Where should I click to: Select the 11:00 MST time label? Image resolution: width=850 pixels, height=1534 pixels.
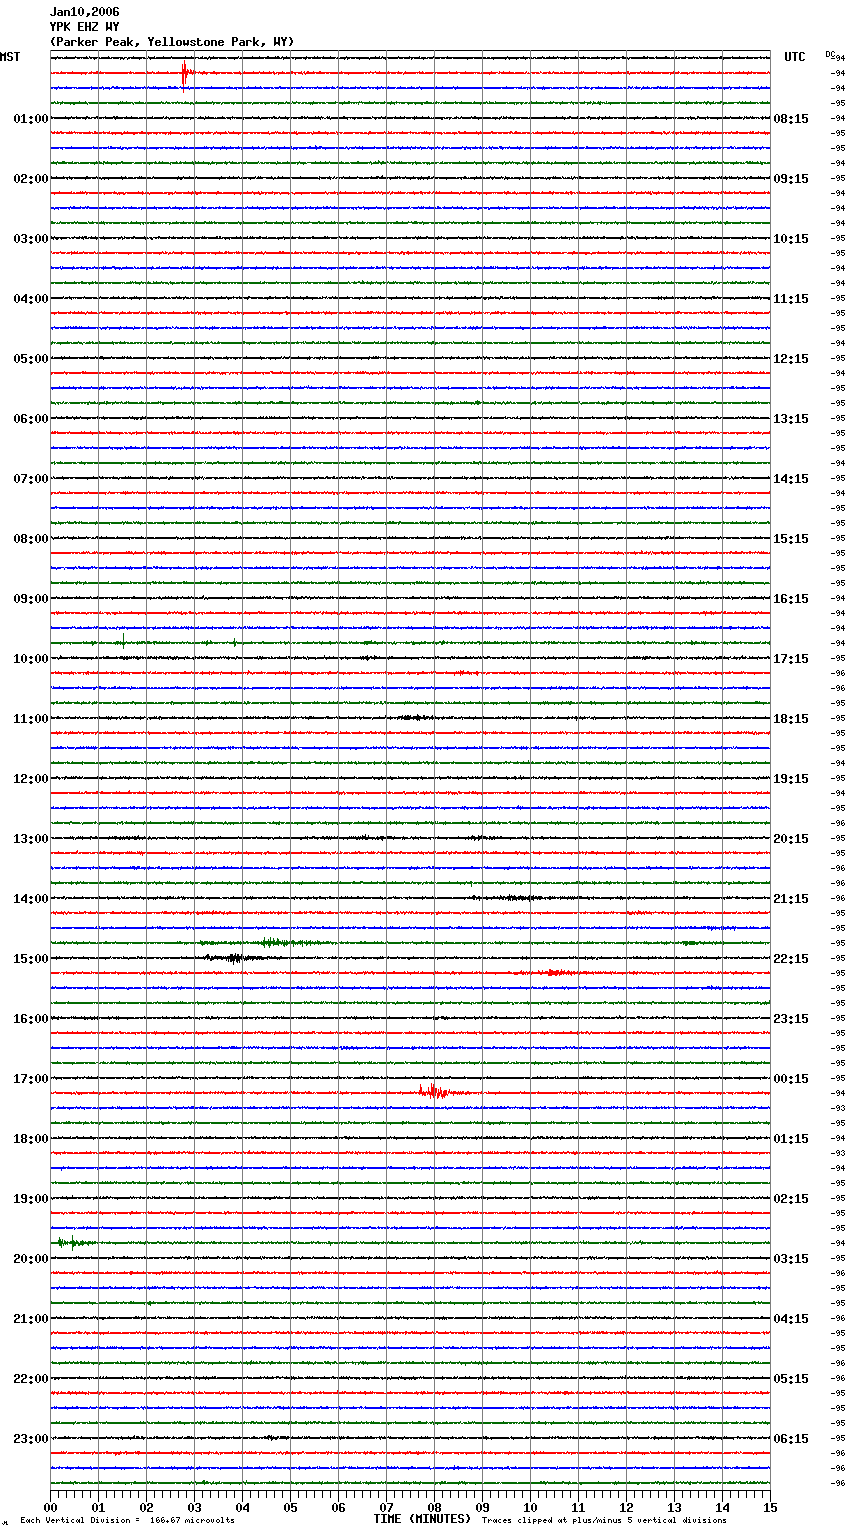[x=31, y=719]
